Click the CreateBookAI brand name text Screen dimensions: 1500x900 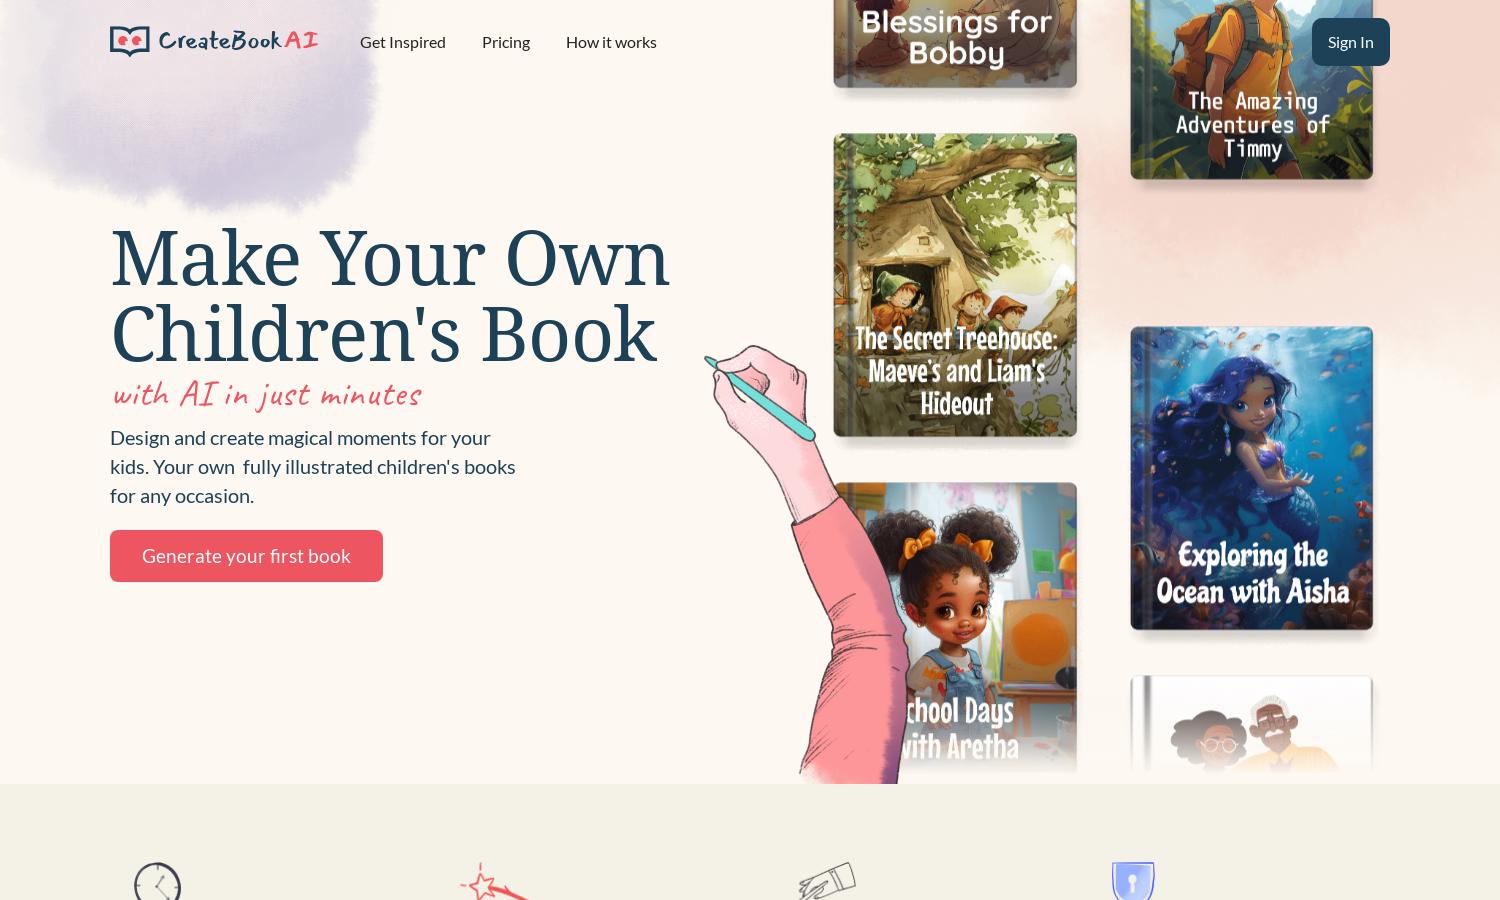tap(238, 41)
